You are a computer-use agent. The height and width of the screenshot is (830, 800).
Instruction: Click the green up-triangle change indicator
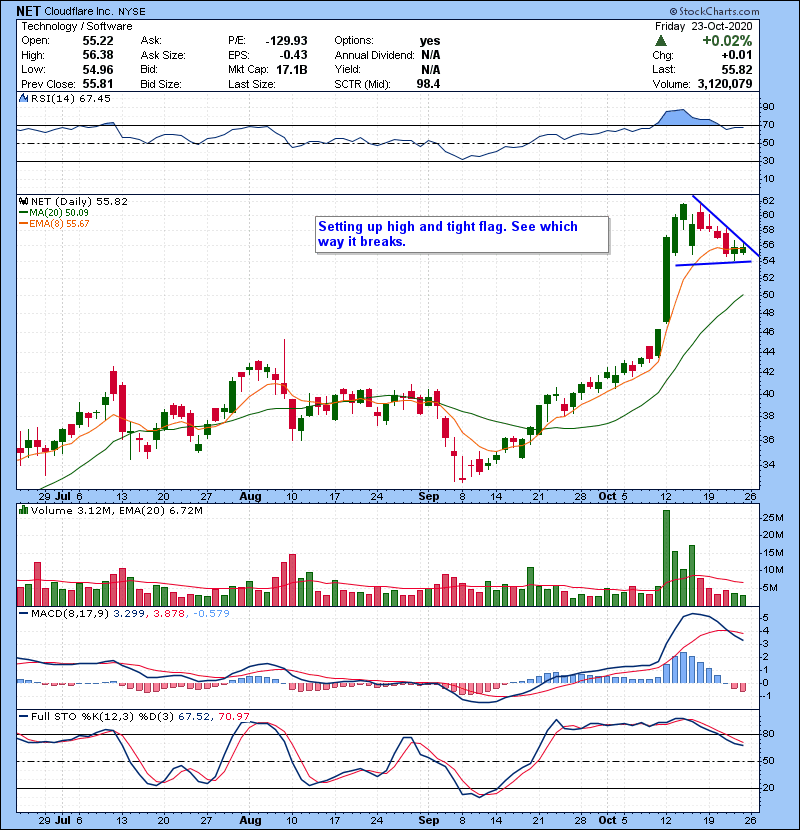click(x=660, y=41)
